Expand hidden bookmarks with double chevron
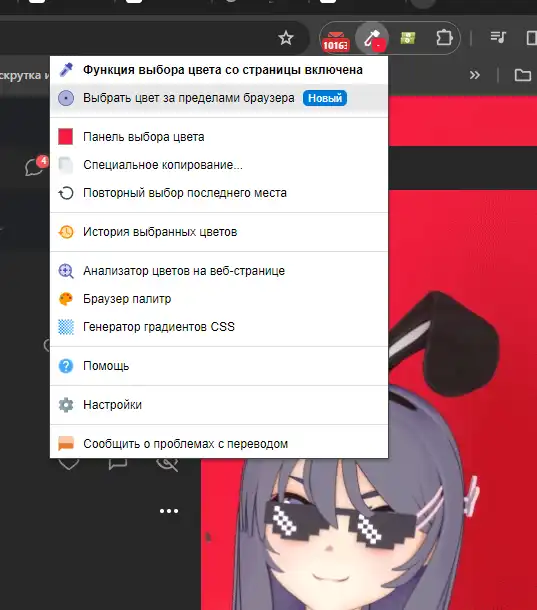This screenshot has height=610, width=537. [474, 75]
